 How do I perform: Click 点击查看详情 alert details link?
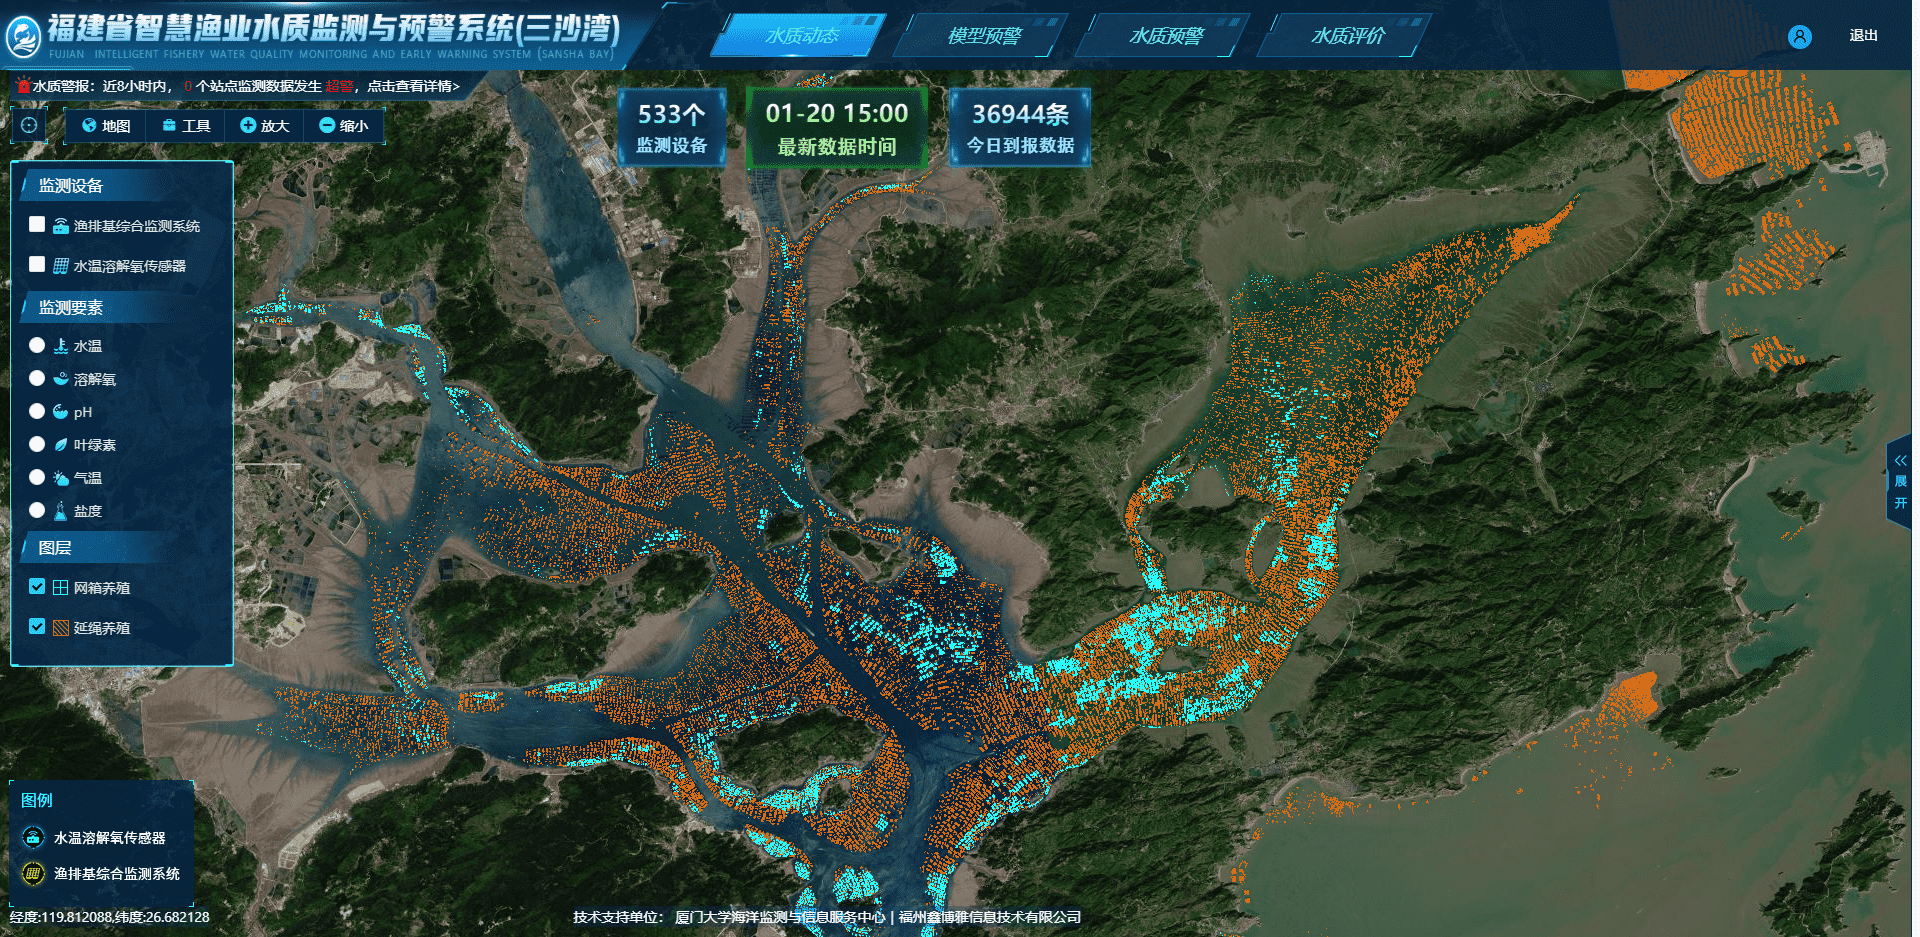pos(412,87)
